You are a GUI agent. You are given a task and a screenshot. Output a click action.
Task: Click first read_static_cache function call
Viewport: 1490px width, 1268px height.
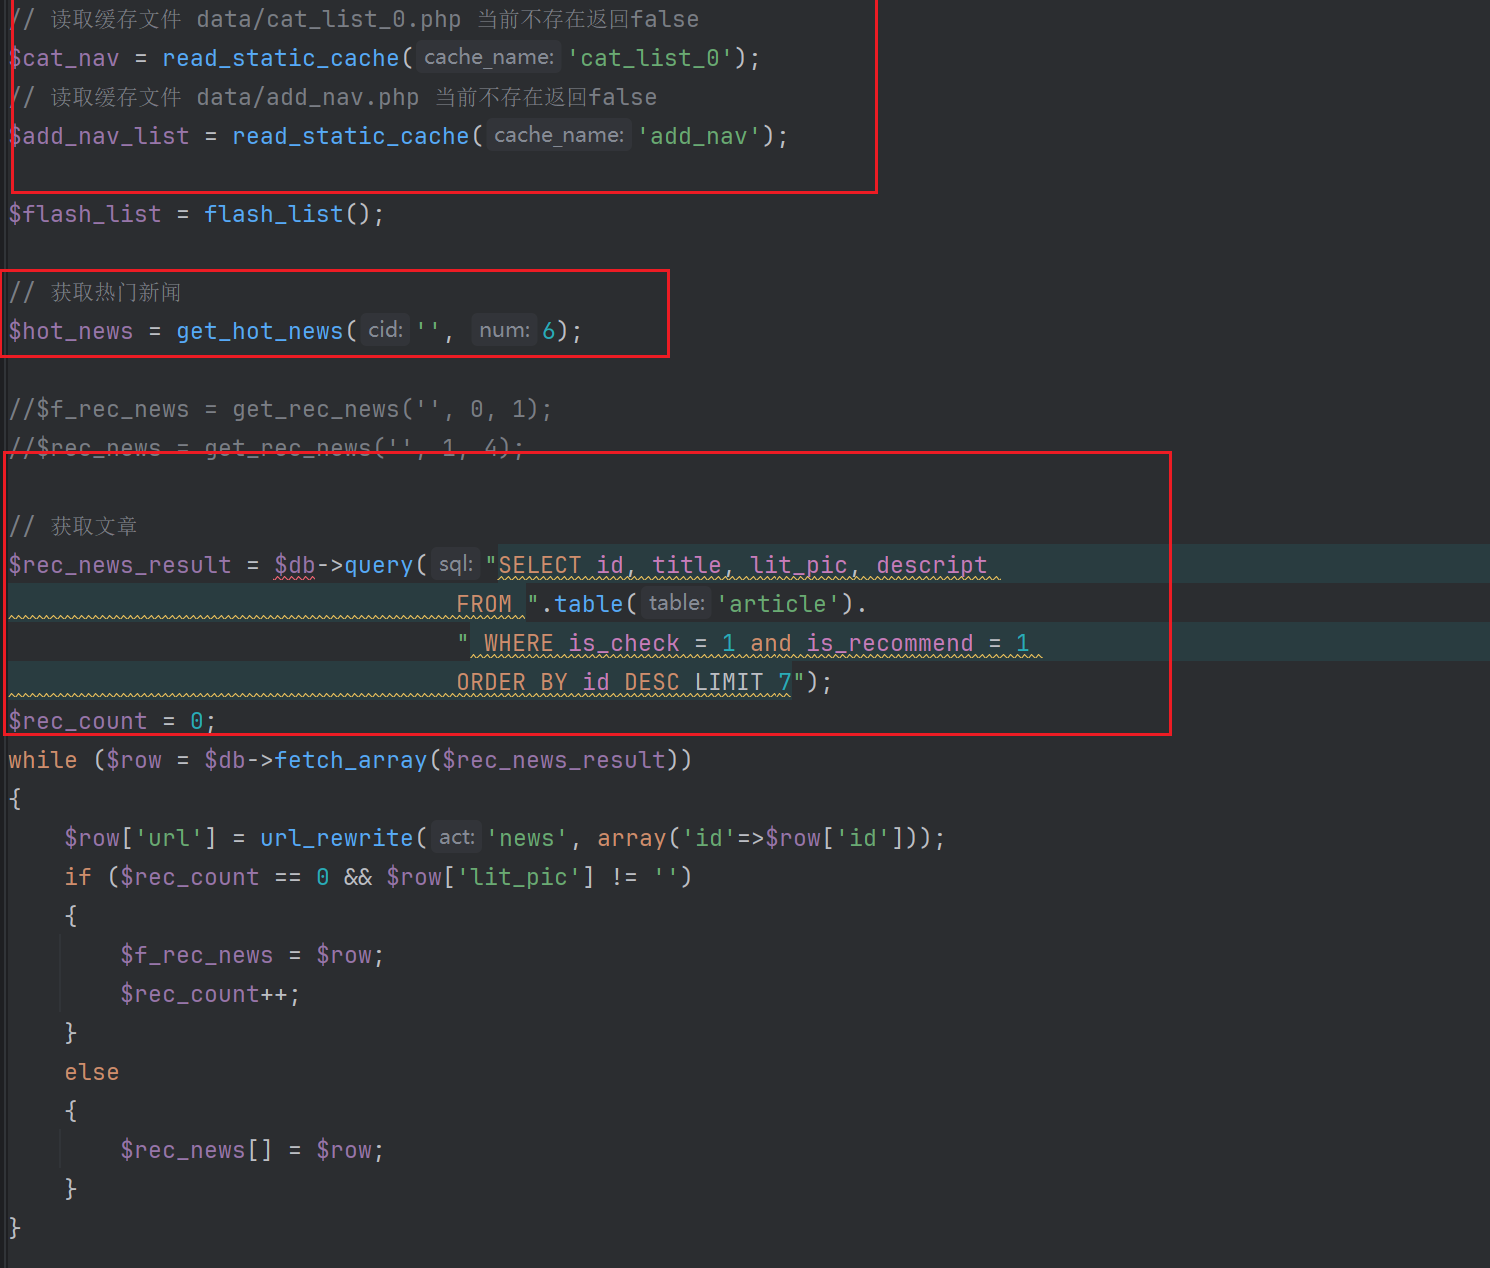click(280, 58)
